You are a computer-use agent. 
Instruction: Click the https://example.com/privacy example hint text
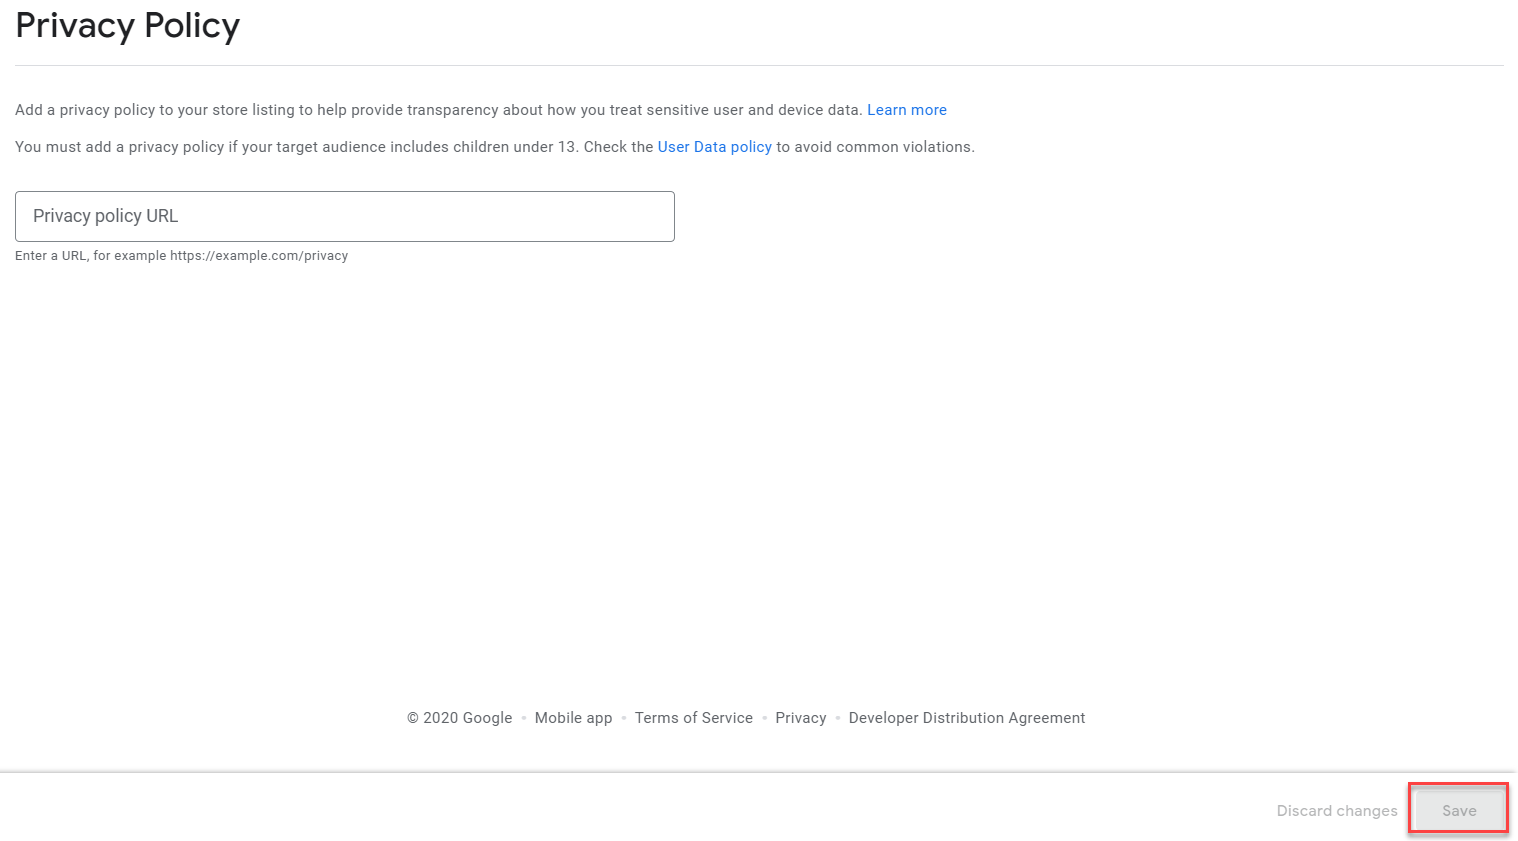pyautogui.click(x=259, y=256)
